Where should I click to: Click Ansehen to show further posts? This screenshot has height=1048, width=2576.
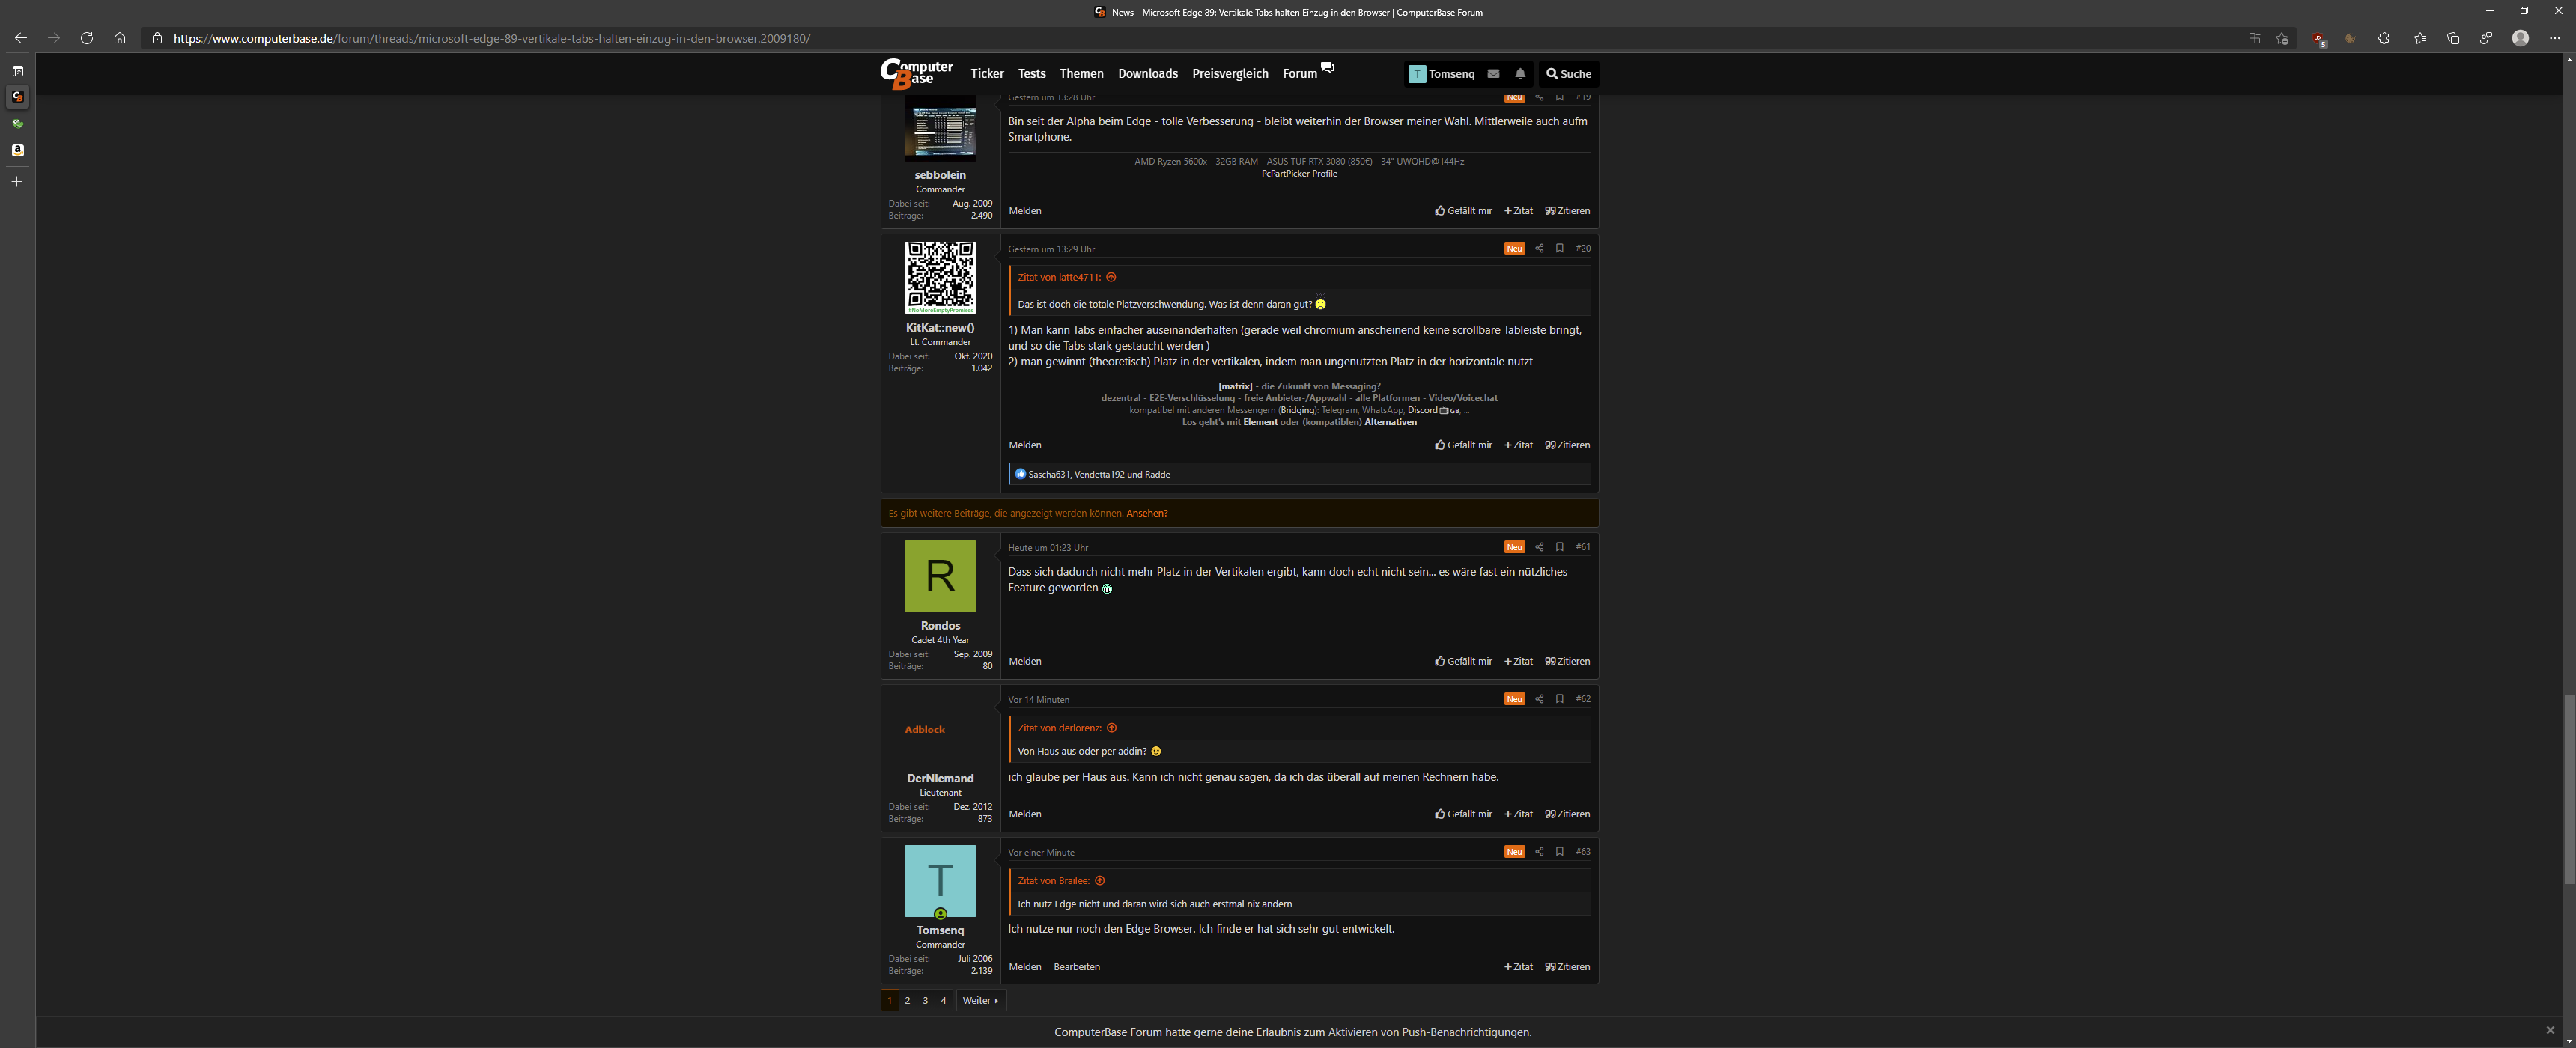1146,513
